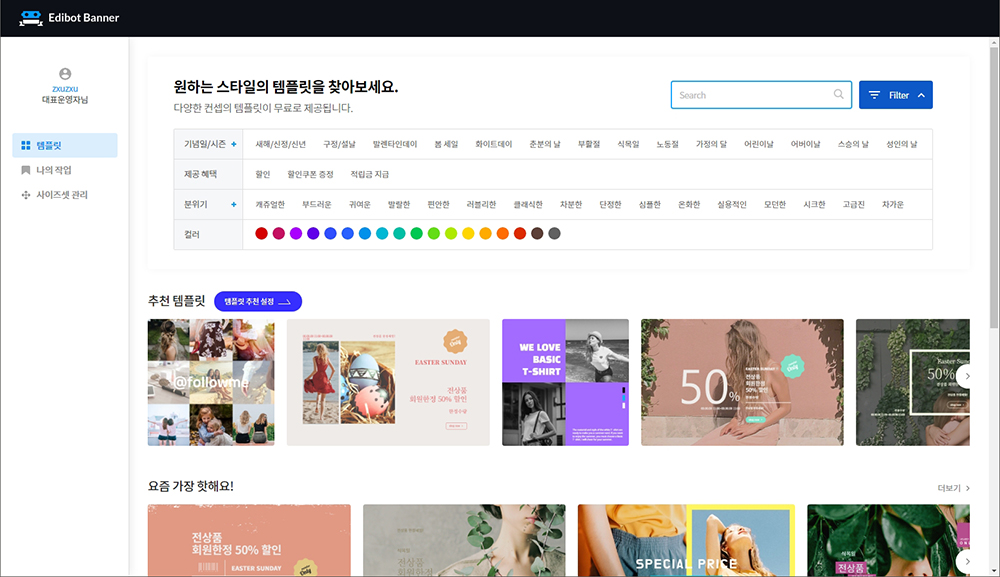Select the 식목일 tag
Image resolution: width=1000 pixels, height=577 pixels.
click(628, 144)
